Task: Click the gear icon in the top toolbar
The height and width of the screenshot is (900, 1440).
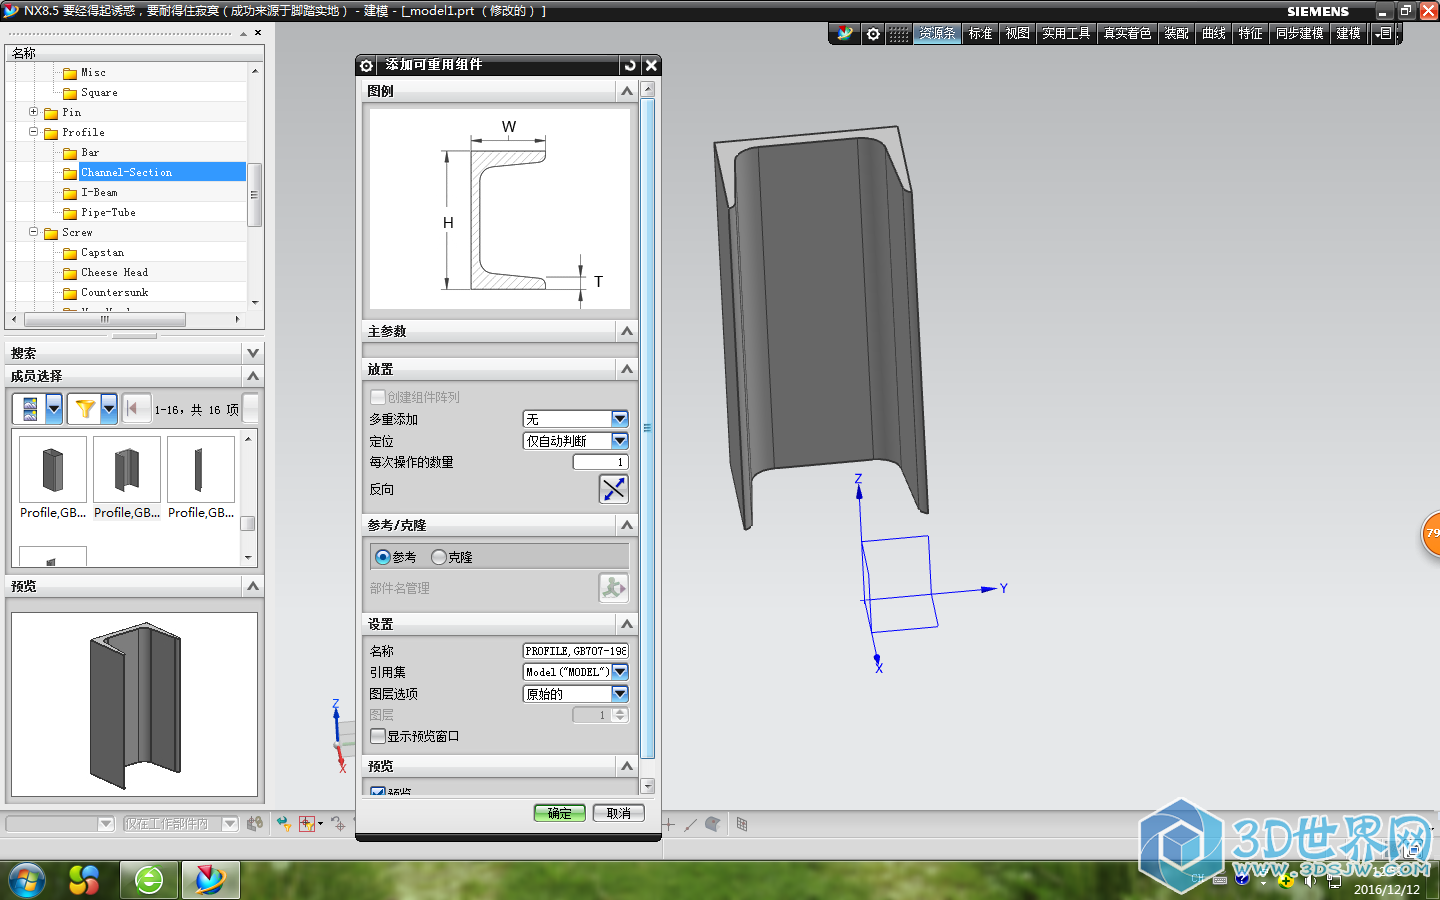Action: [873, 33]
